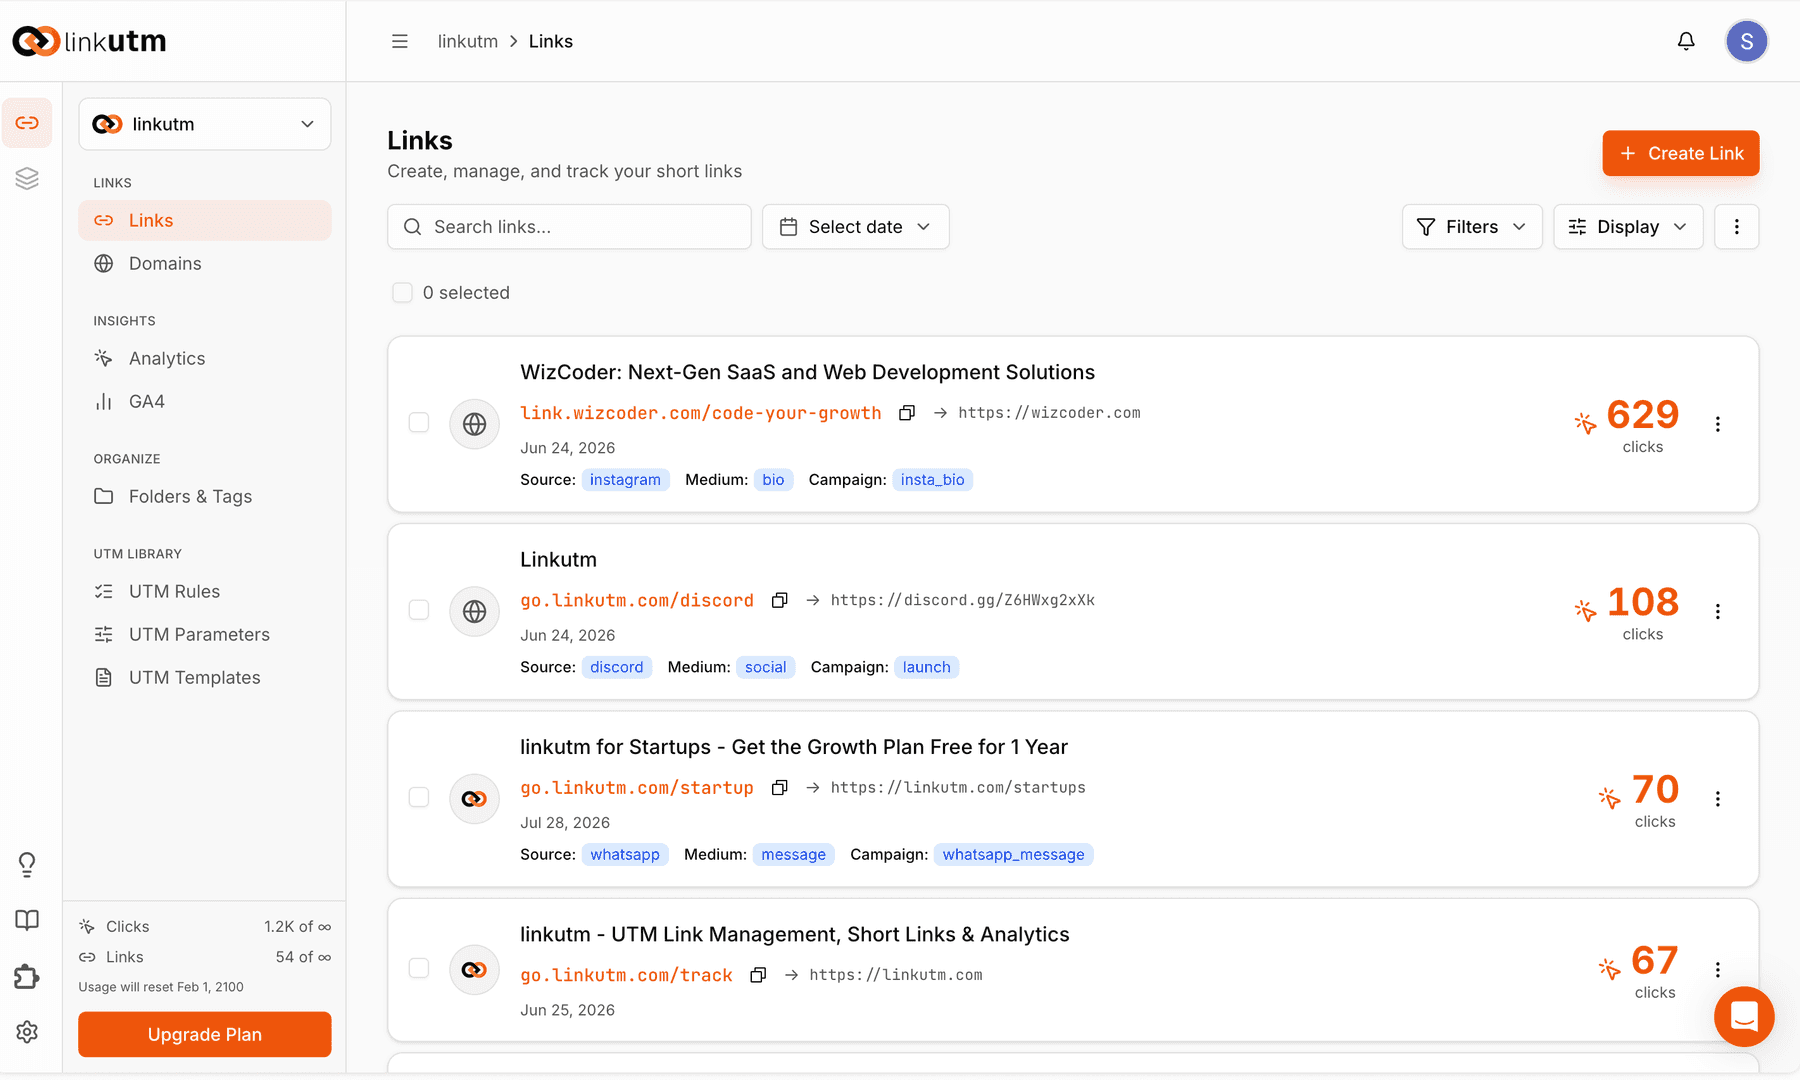Open the layers stack icon in the rail

click(x=27, y=178)
